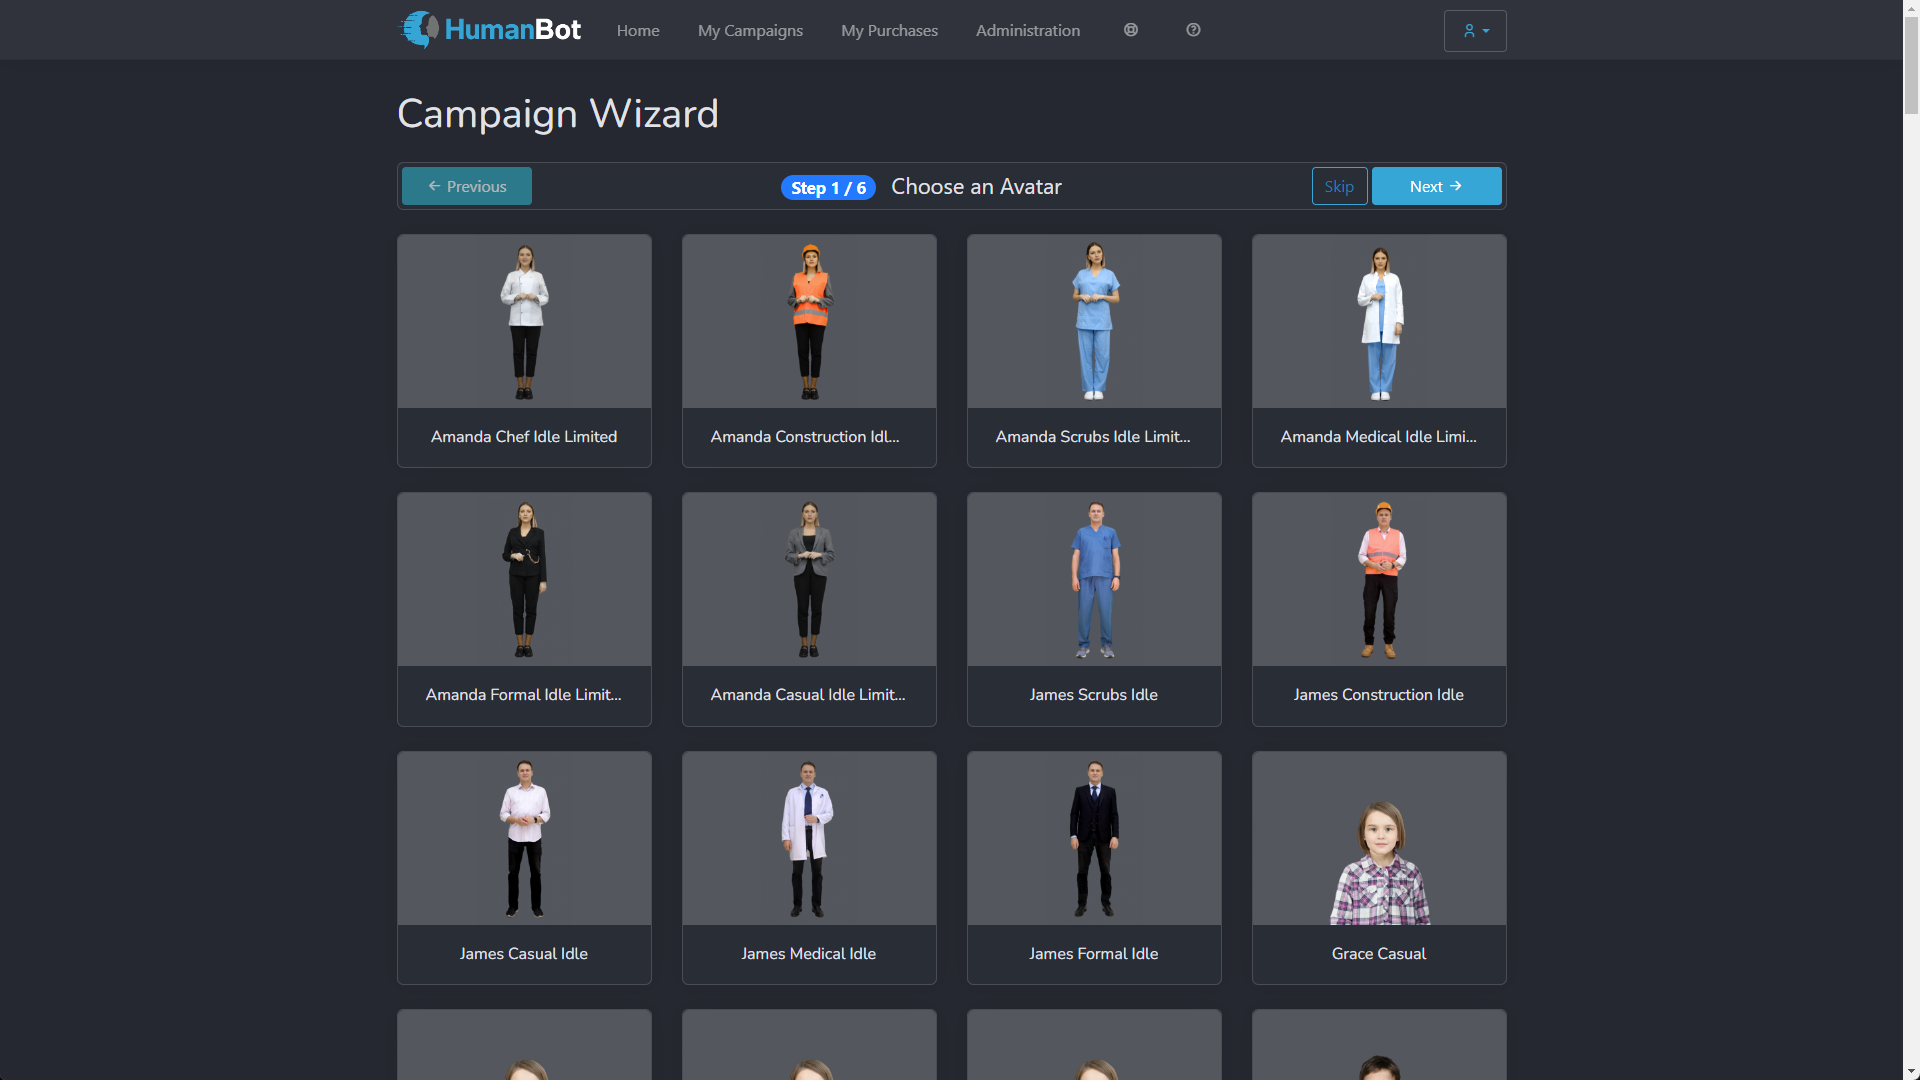The width and height of the screenshot is (1920, 1080).
Task: Click the Previous step button
Action: click(466, 186)
